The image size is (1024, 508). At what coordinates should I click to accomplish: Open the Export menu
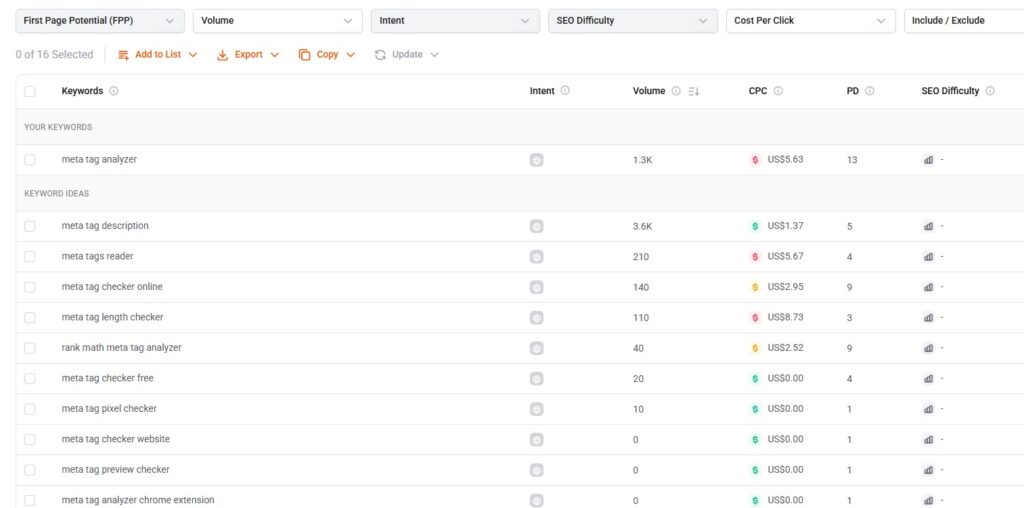point(247,55)
